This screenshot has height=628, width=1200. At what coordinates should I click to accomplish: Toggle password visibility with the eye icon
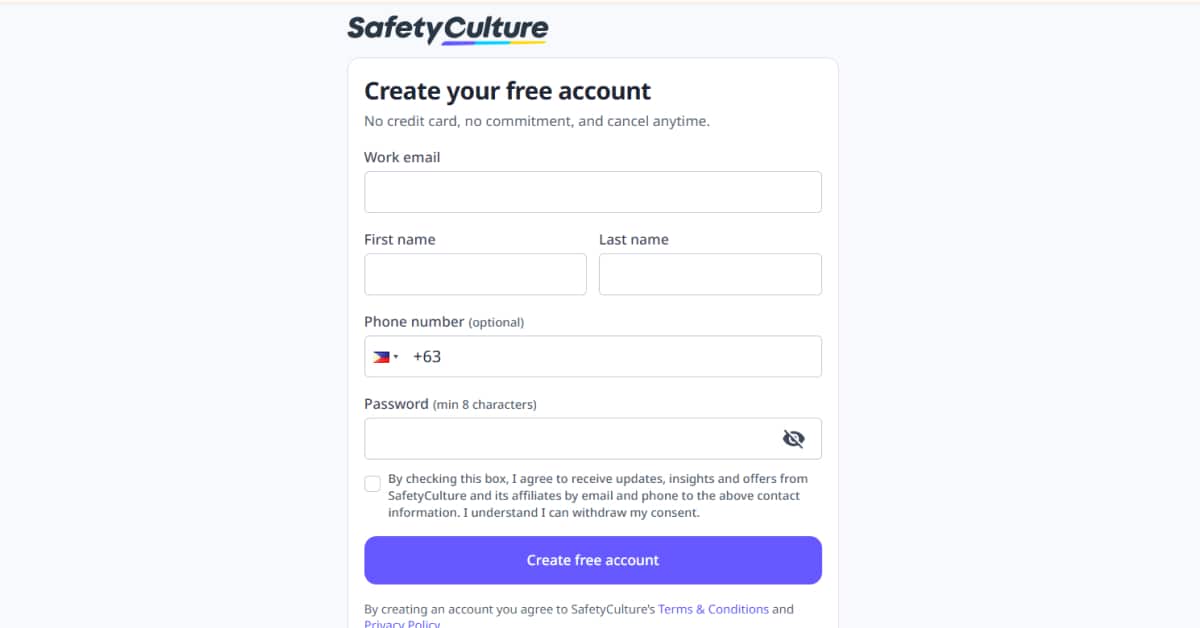pos(793,439)
